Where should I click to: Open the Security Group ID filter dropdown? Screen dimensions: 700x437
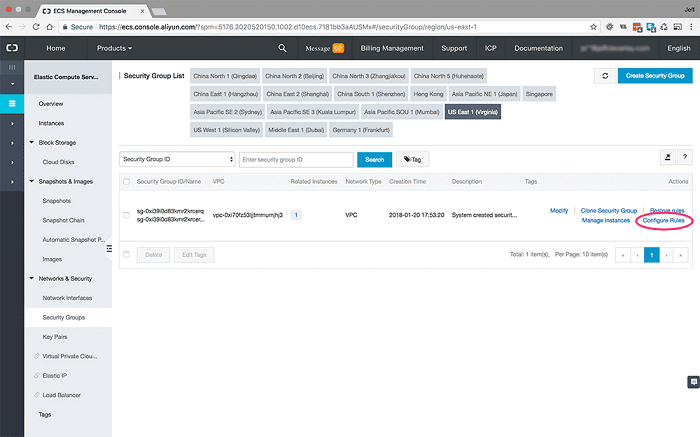pyautogui.click(x=177, y=159)
